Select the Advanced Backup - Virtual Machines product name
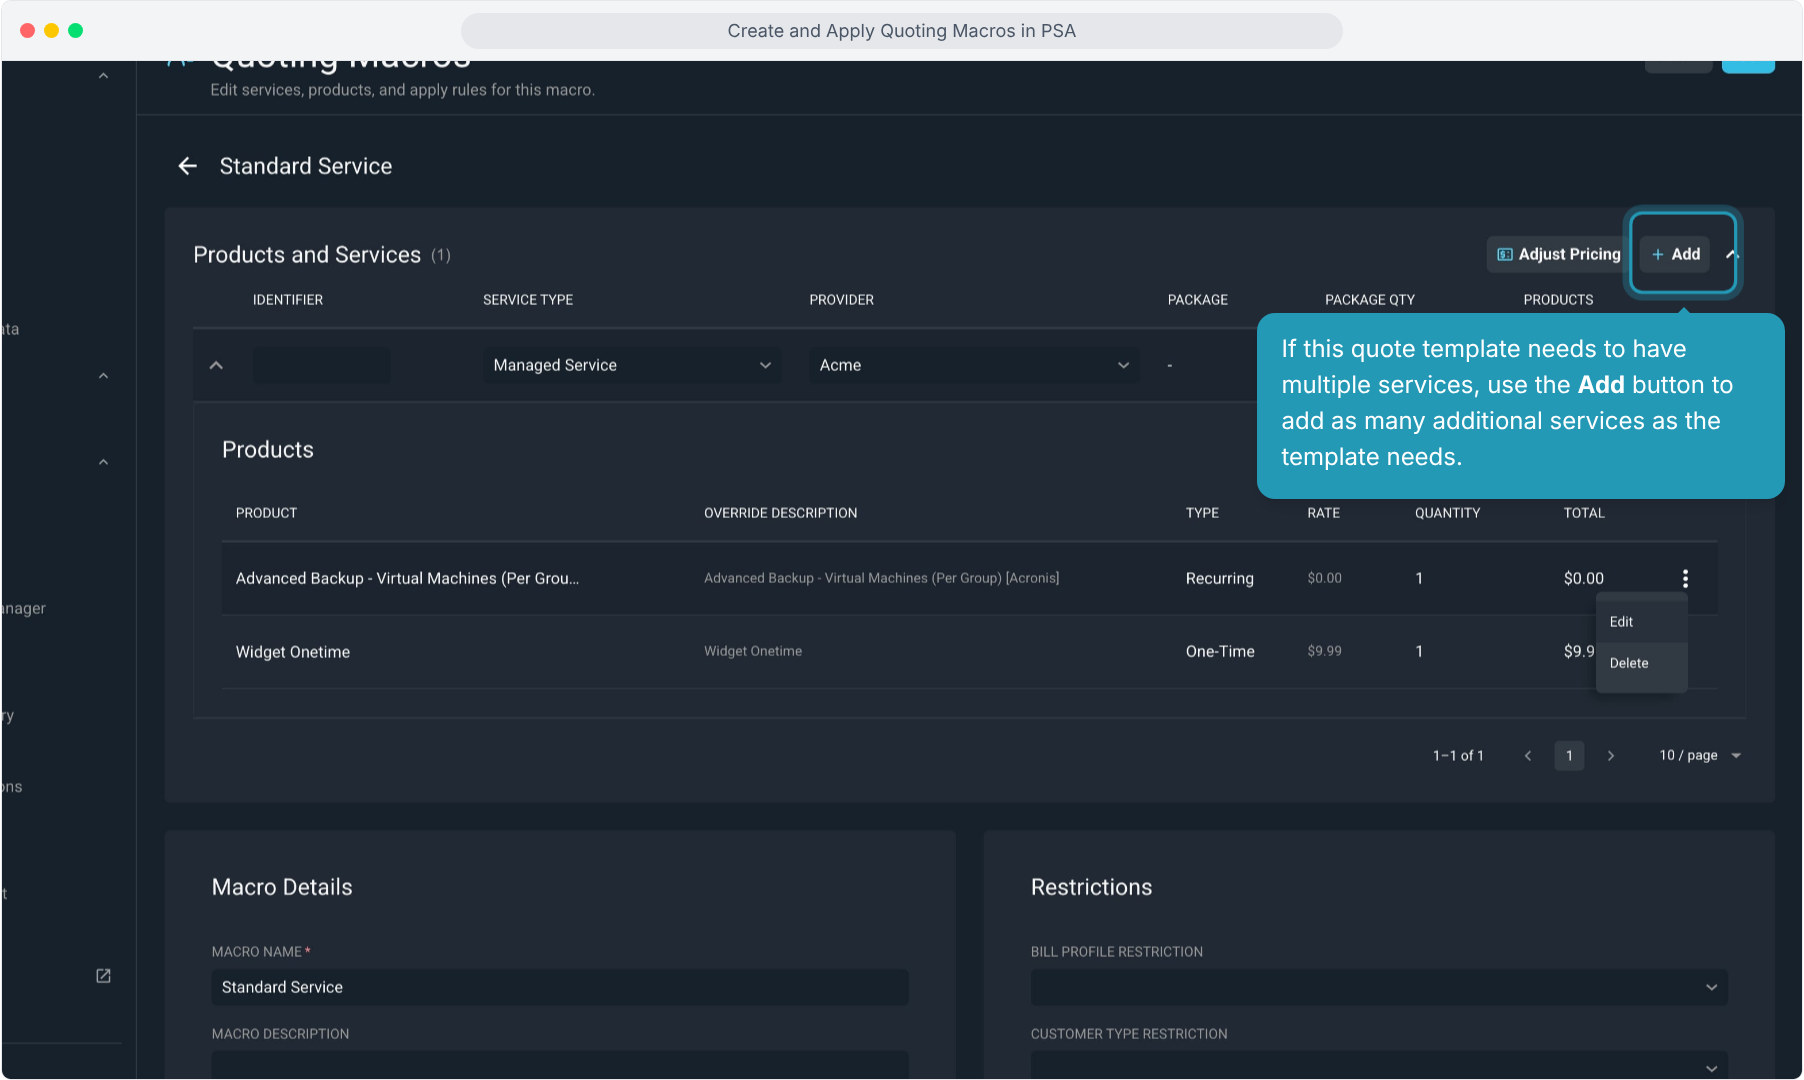The width and height of the screenshot is (1804, 1080). (x=407, y=578)
